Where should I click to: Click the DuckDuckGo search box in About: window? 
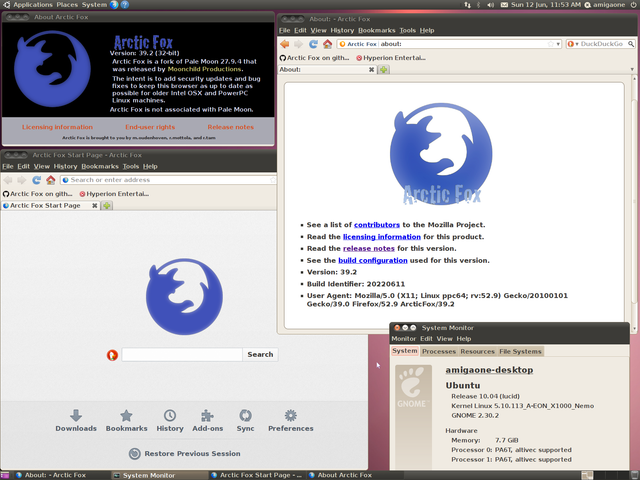click(601, 44)
